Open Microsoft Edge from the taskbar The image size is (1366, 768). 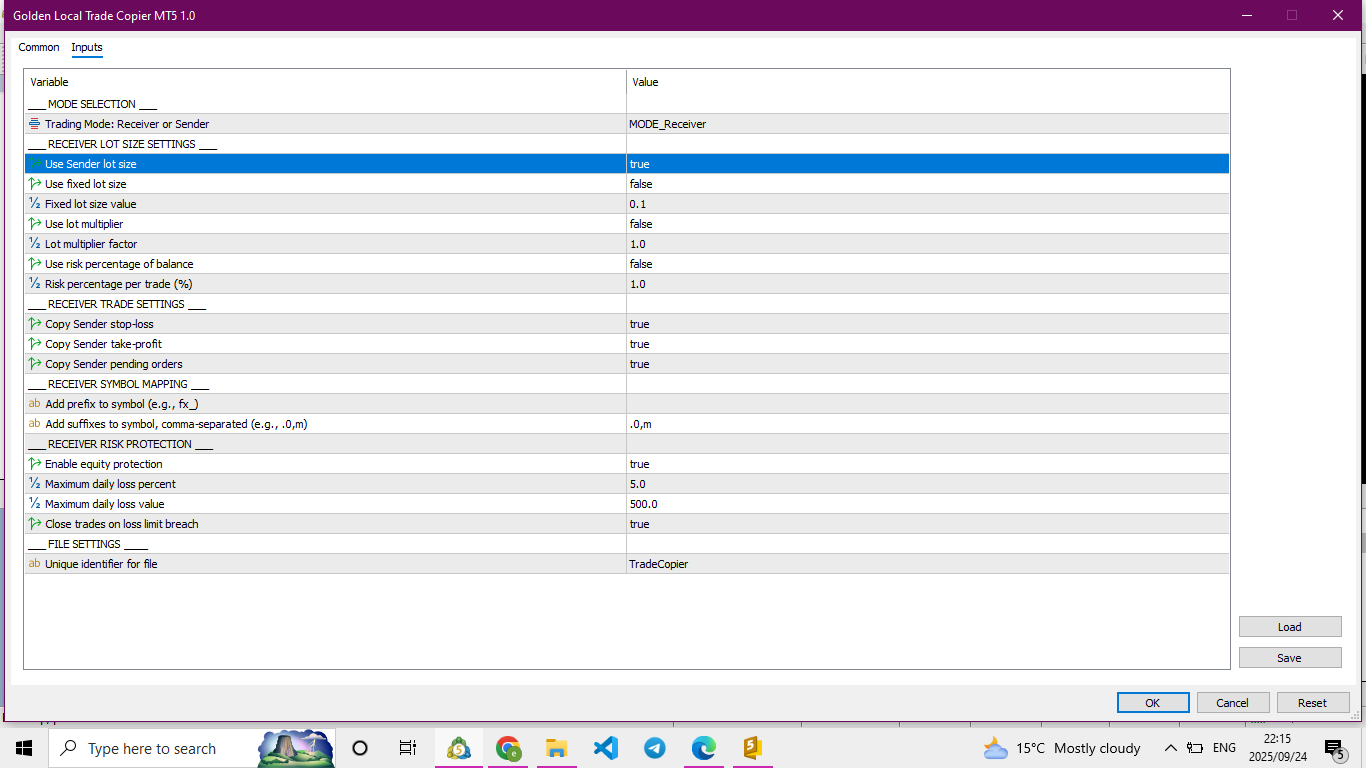(704, 748)
